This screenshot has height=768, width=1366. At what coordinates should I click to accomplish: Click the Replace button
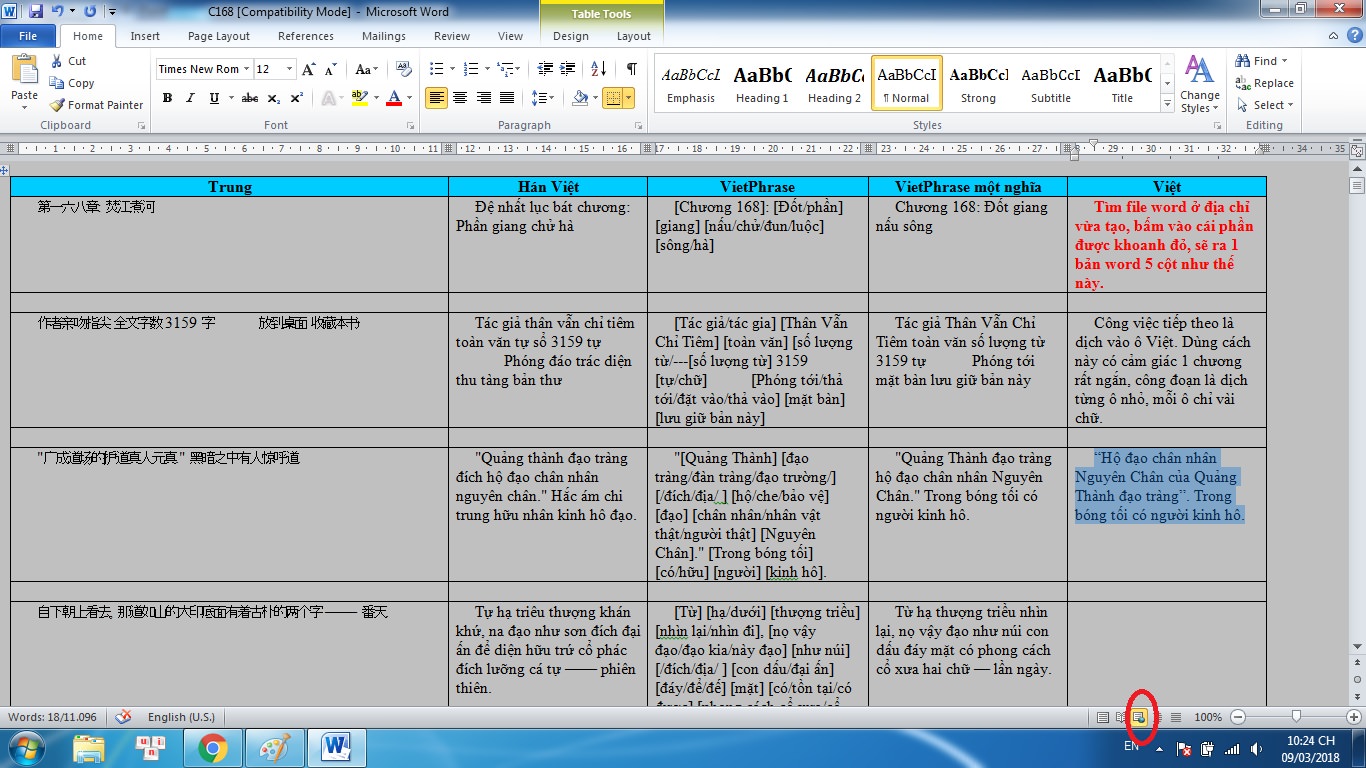1264,83
